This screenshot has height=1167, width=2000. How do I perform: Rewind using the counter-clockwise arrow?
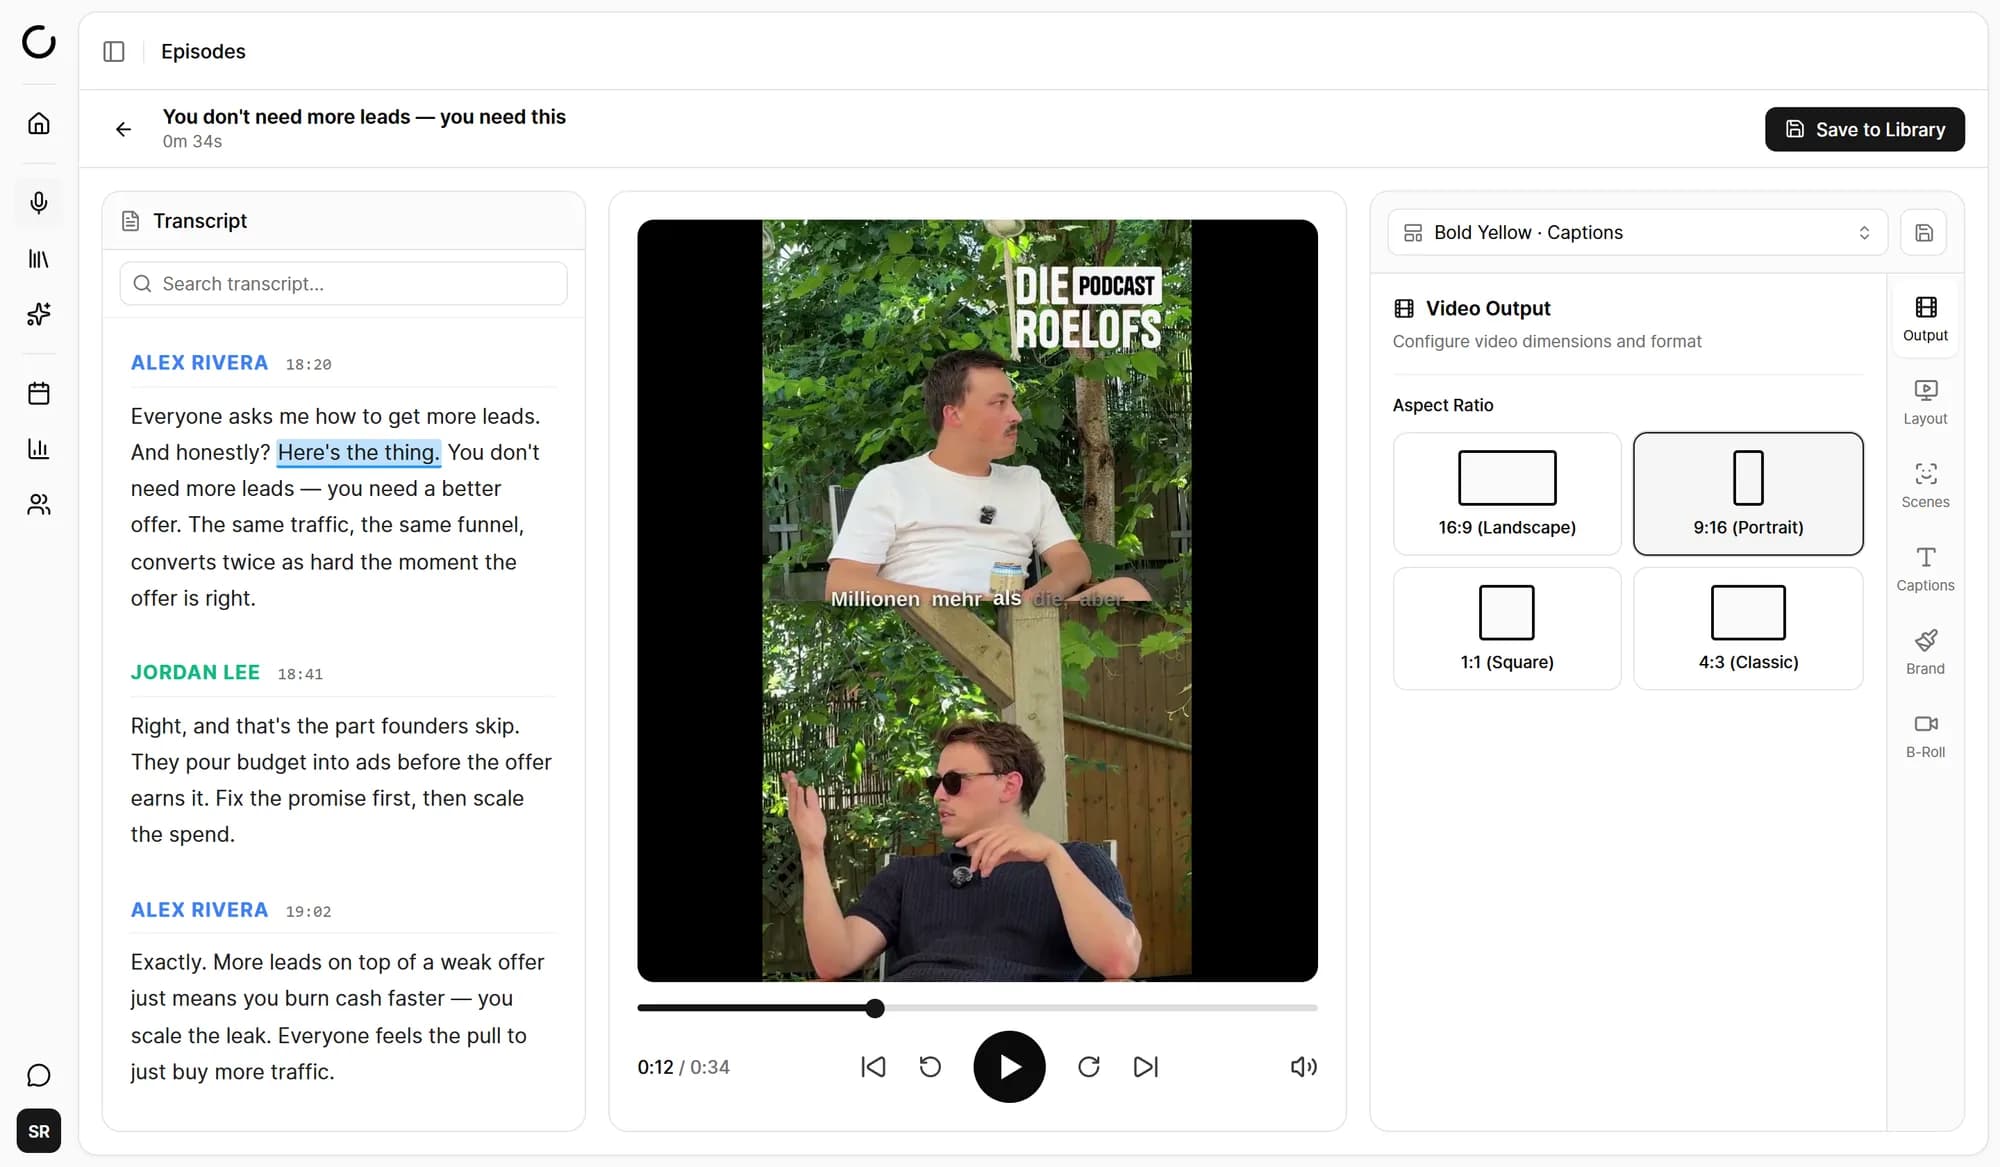[930, 1067]
